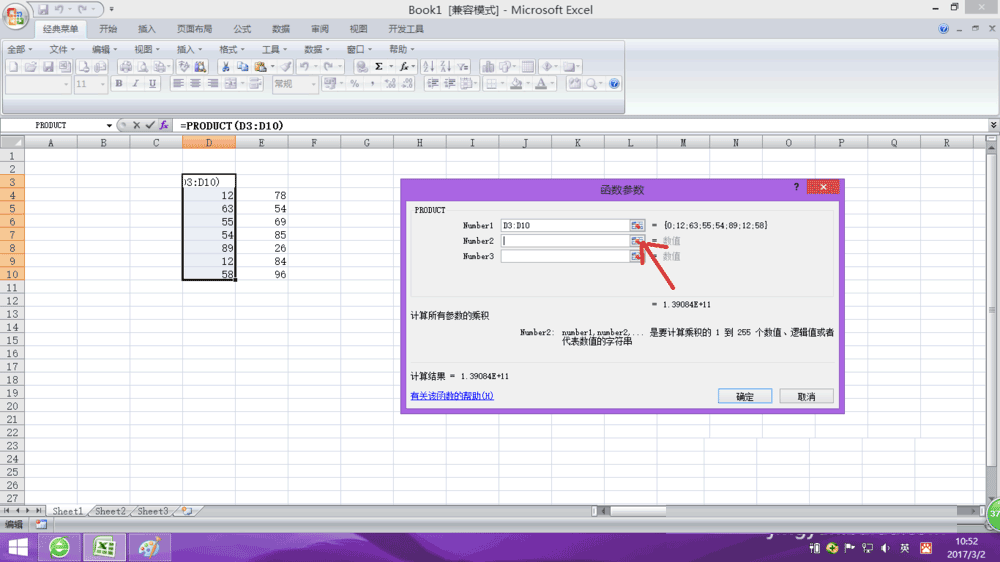Click the Open file toolbar icon
The image size is (1000, 562).
(x=31, y=66)
